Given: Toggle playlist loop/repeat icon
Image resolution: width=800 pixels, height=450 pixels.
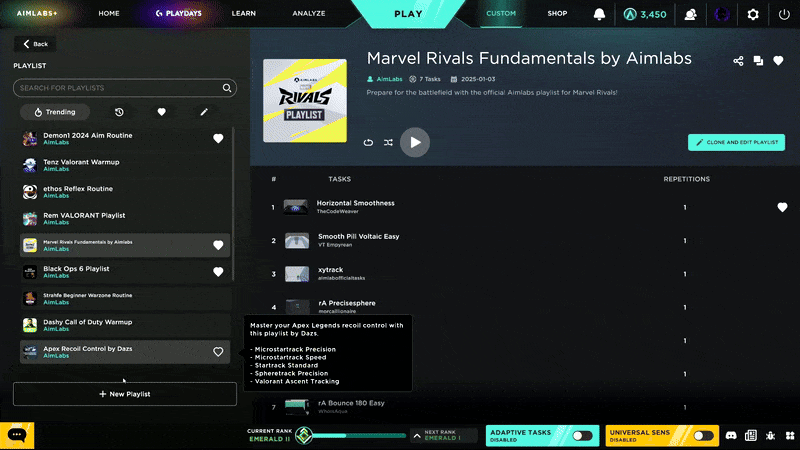Looking at the screenshot, I should (x=368, y=142).
